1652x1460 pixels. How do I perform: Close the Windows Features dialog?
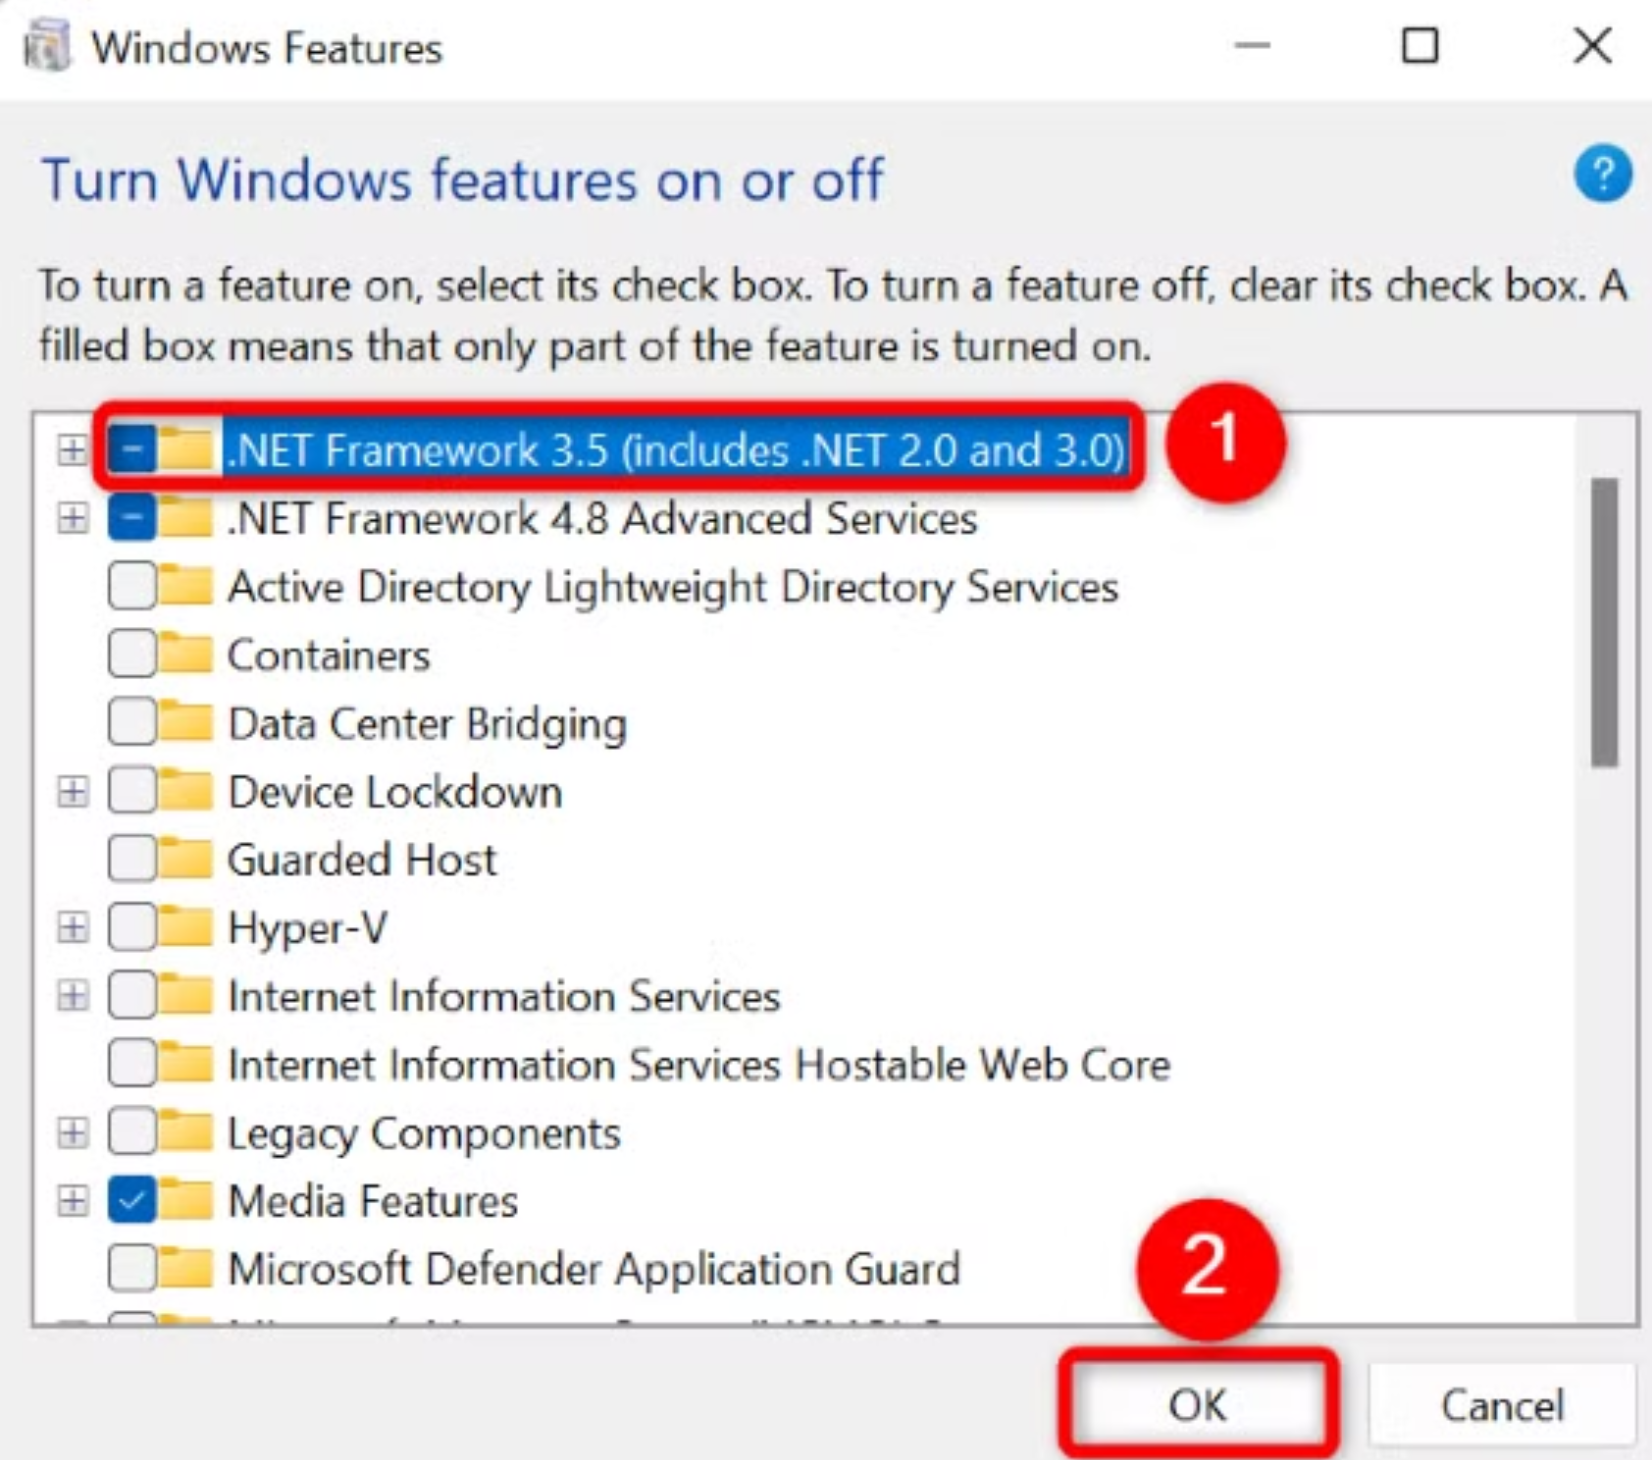[1592, 46]
